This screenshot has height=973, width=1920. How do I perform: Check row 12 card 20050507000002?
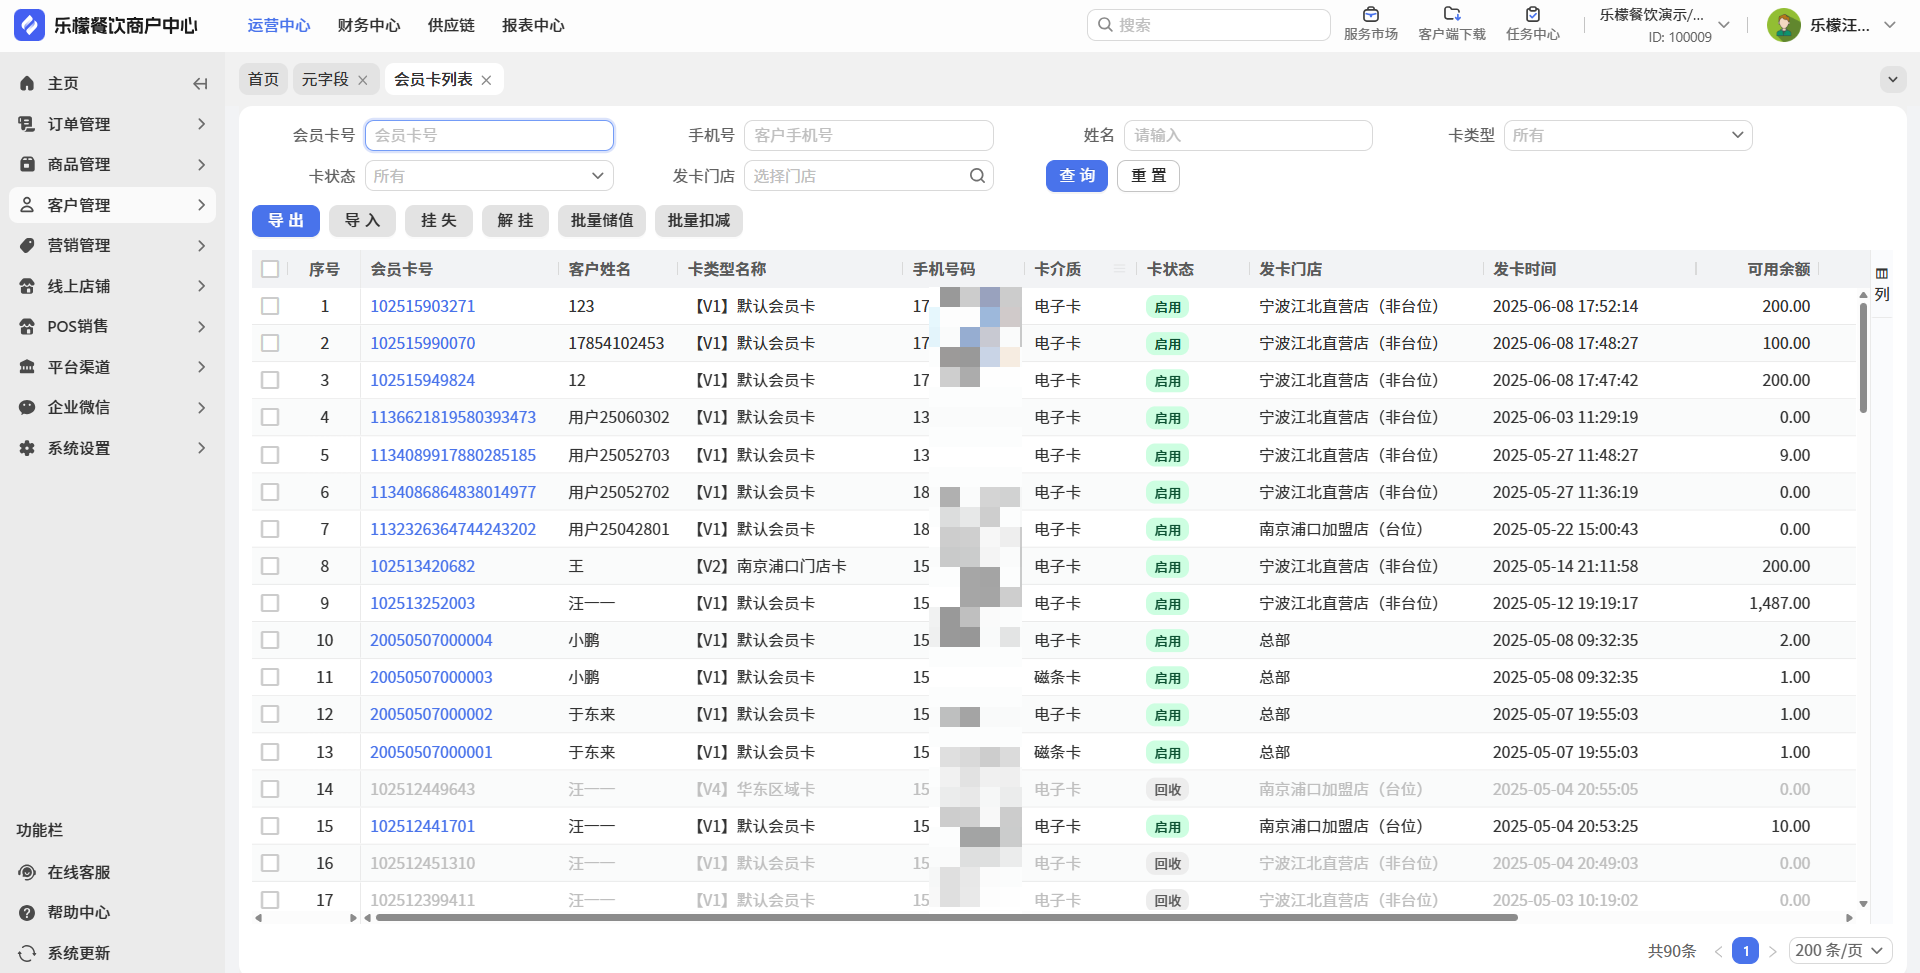[270, 714]
